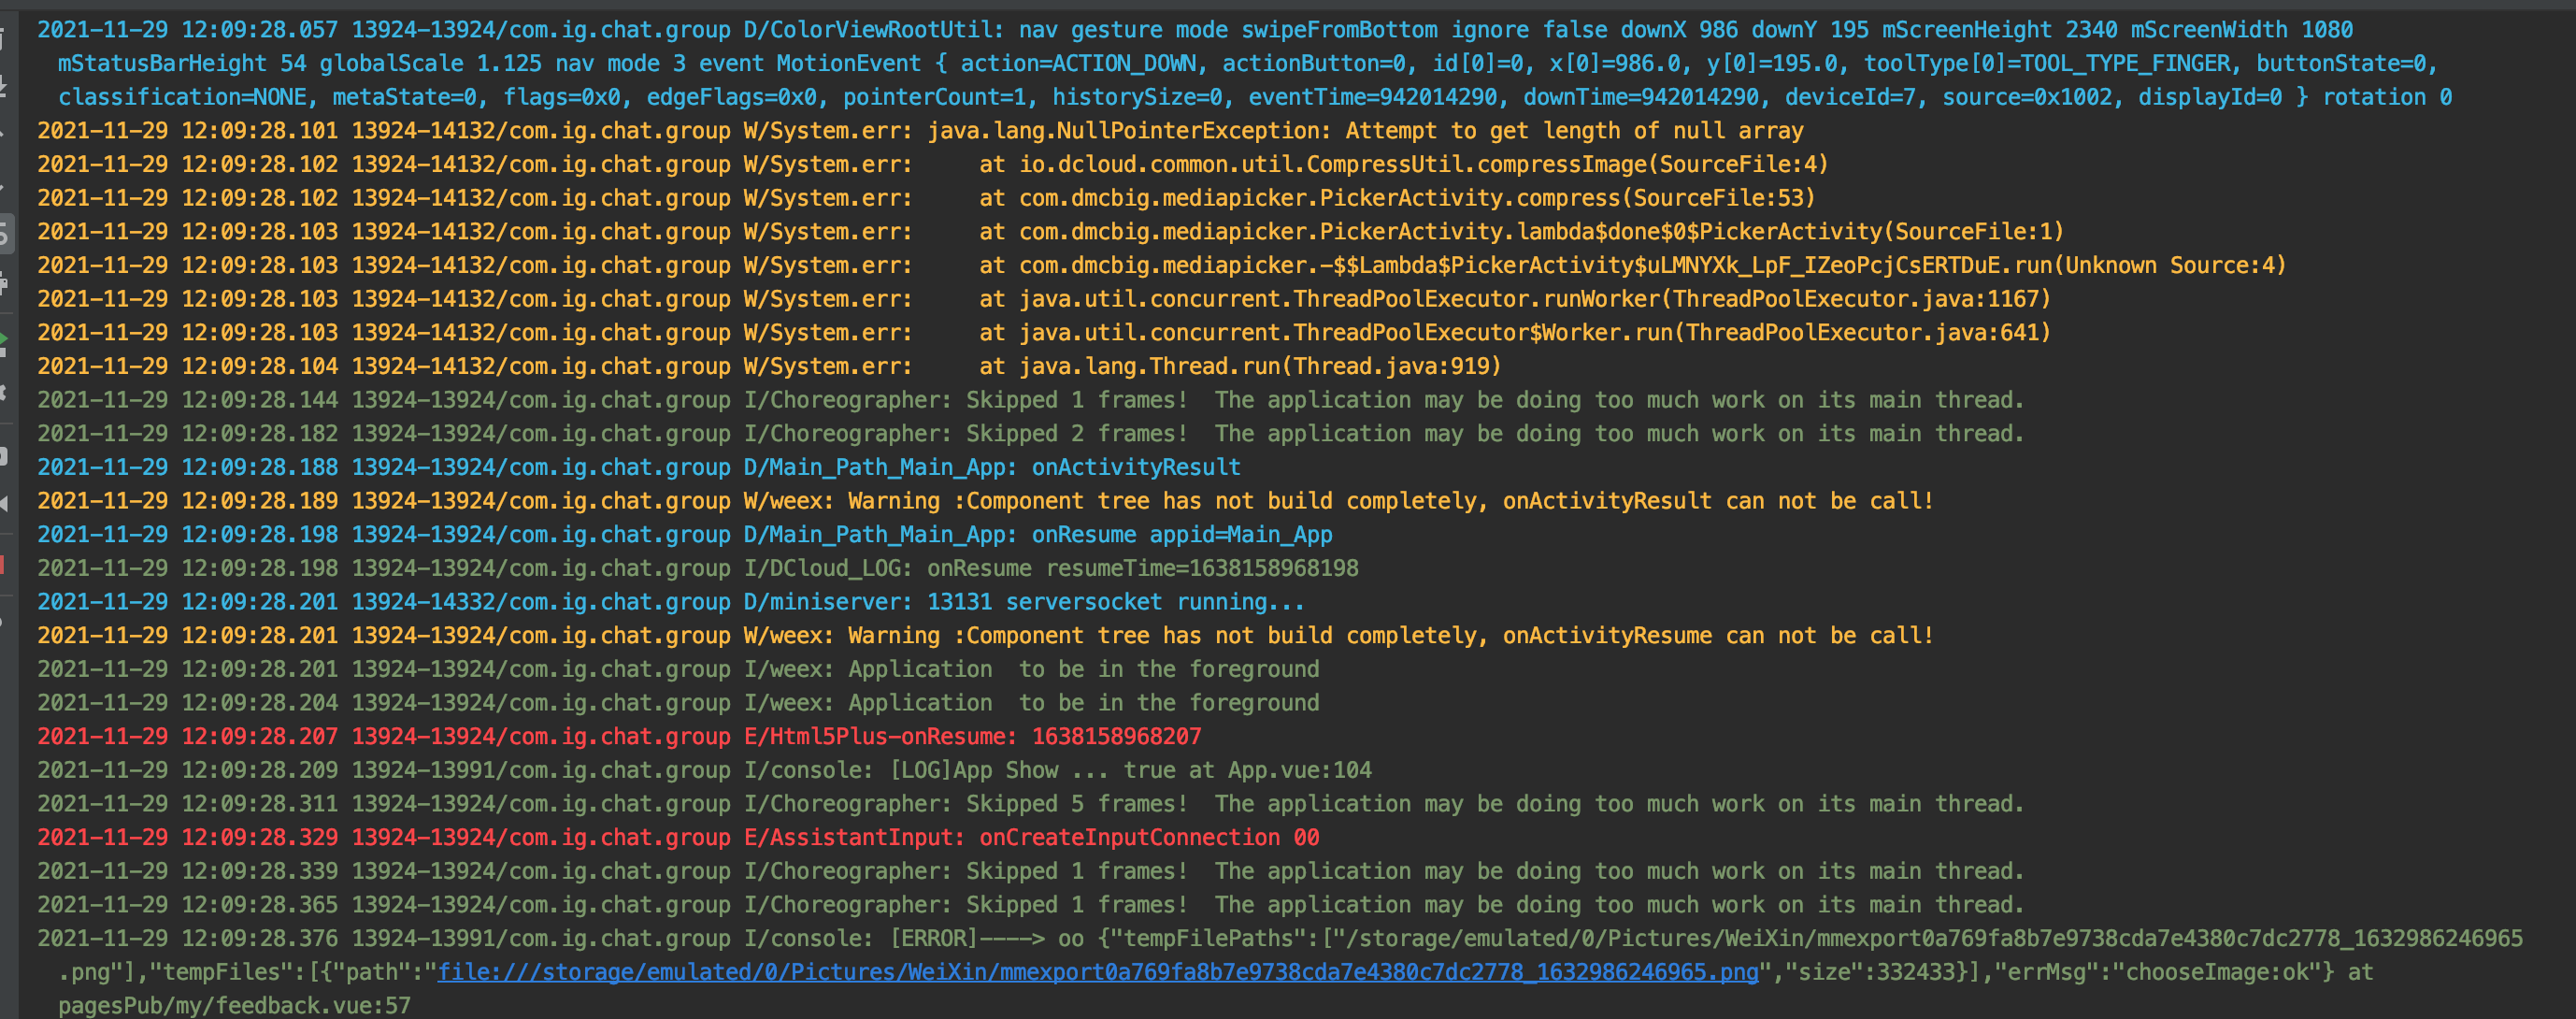
Task: Jump up the stack trace arrow
Action: click(4, 135)
